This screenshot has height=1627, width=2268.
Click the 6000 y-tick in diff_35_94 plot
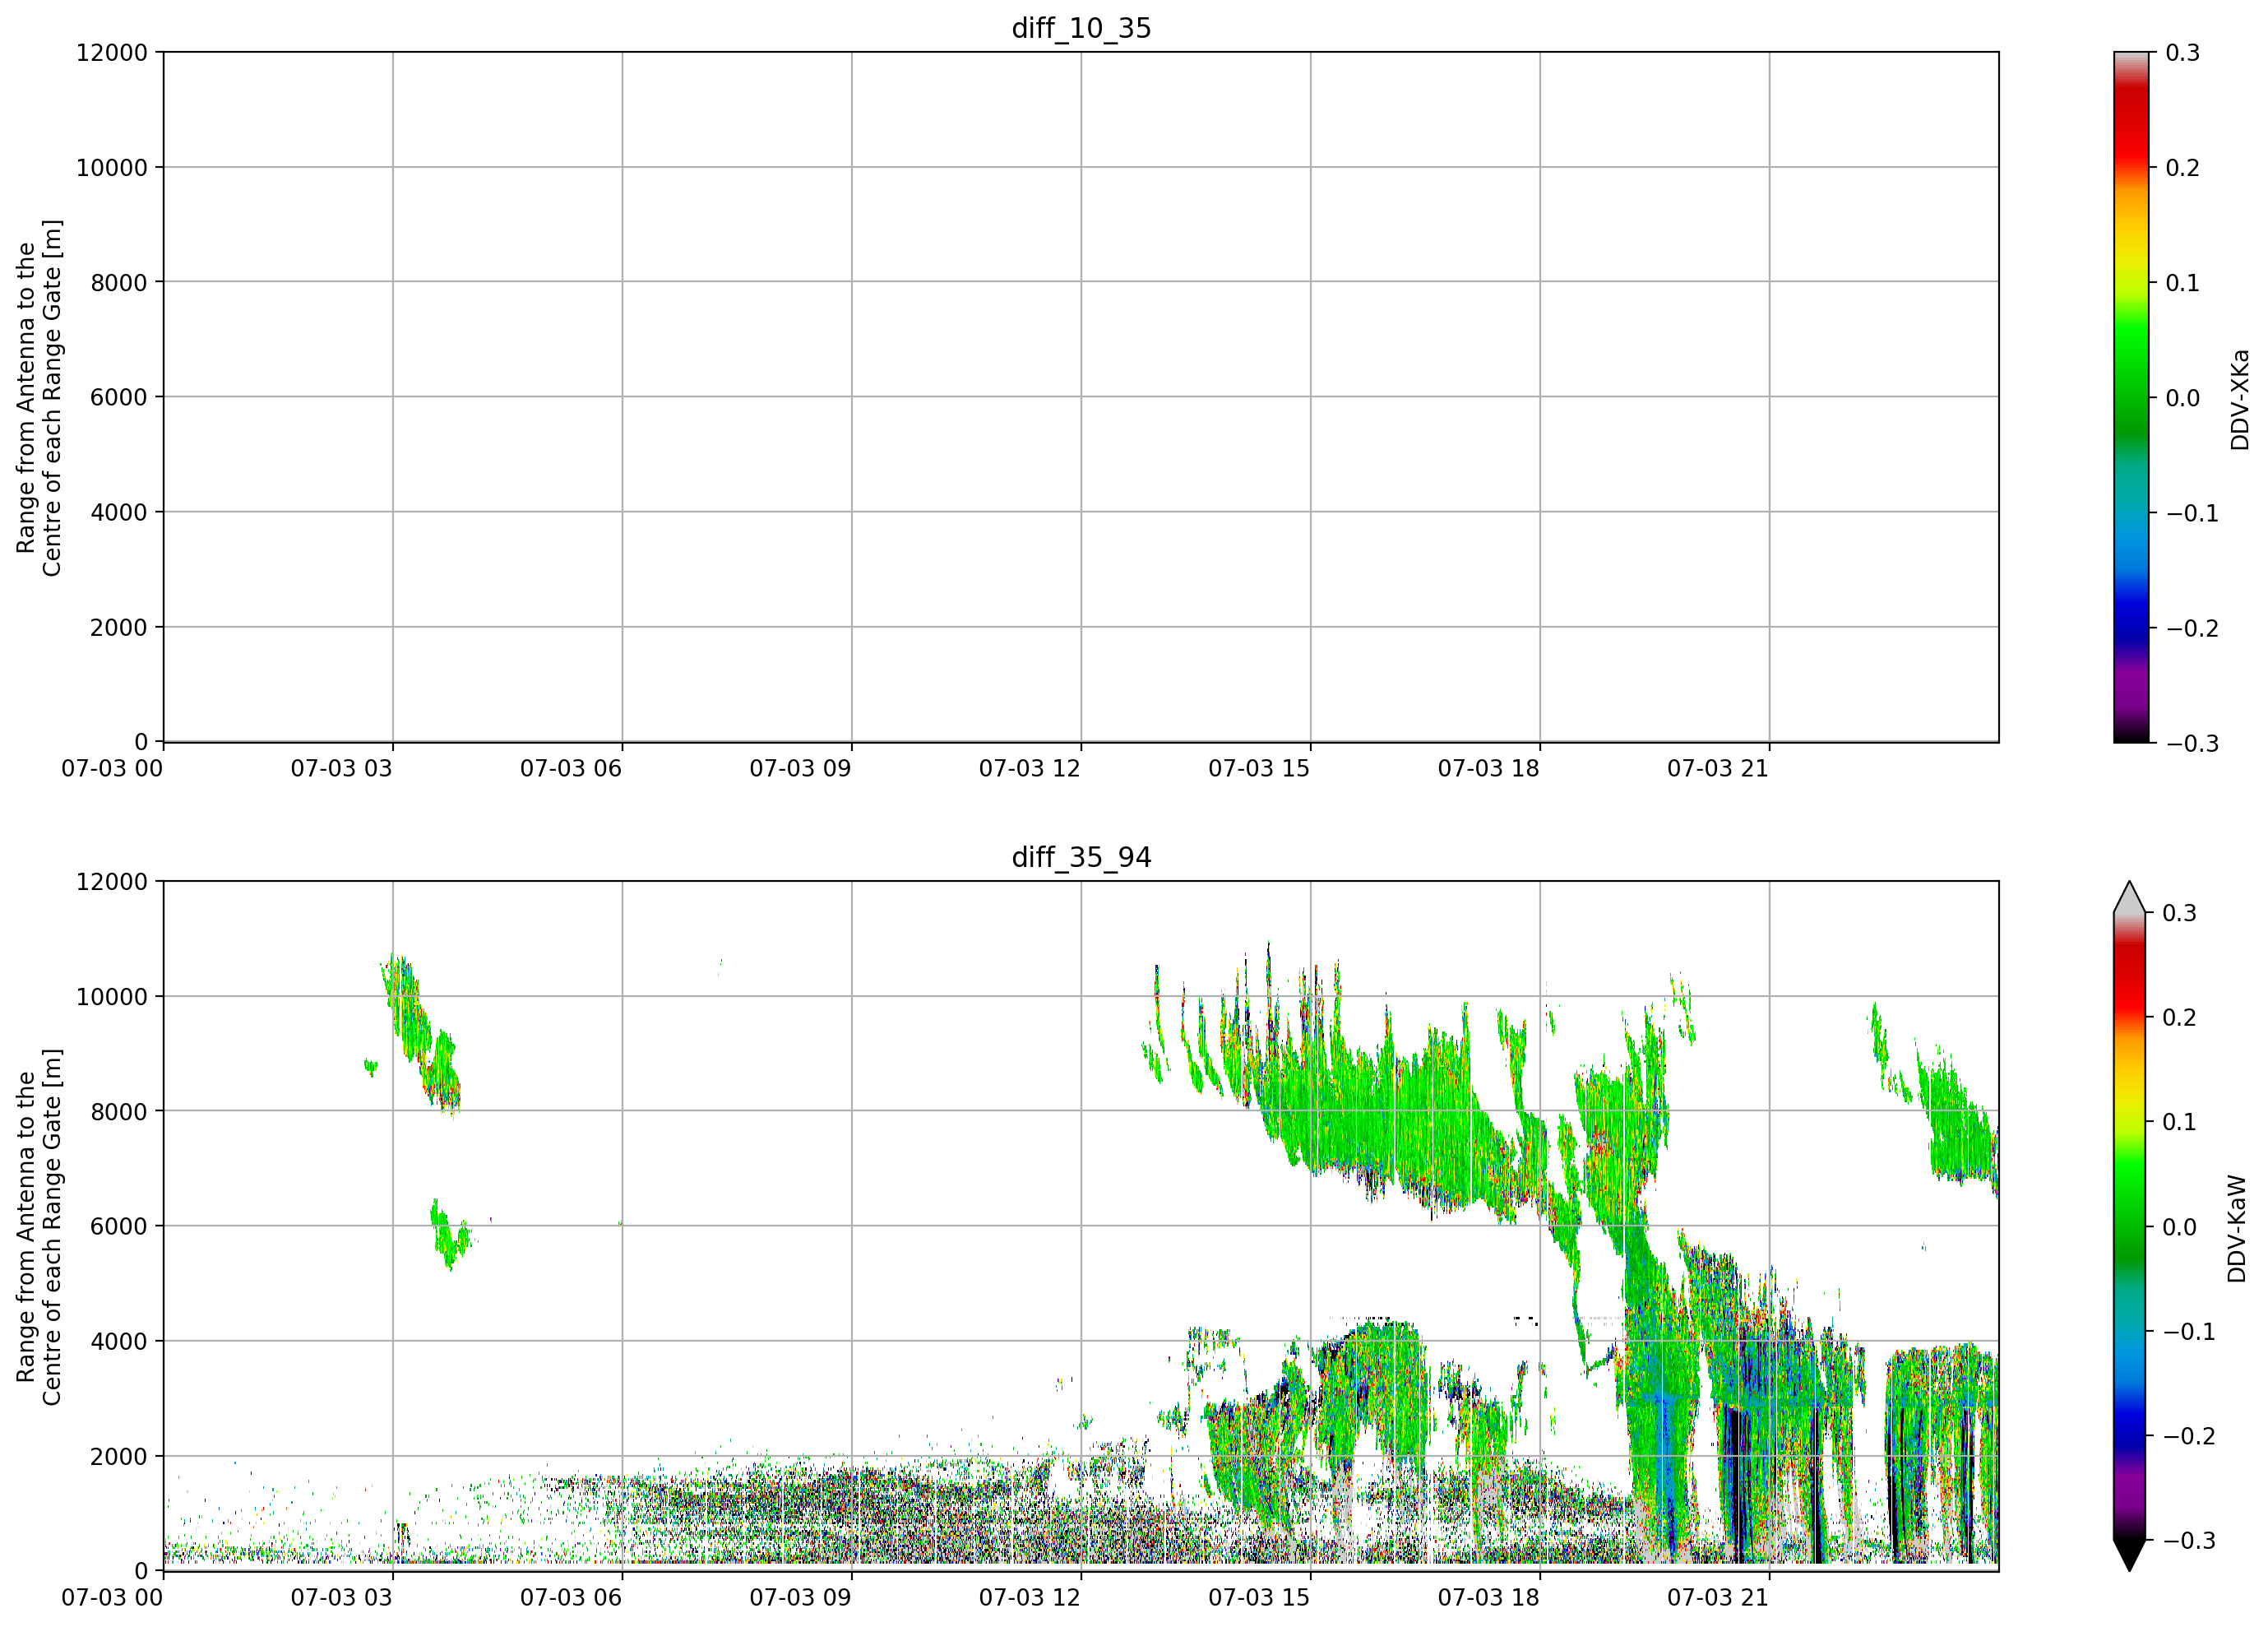(119, 1226)
